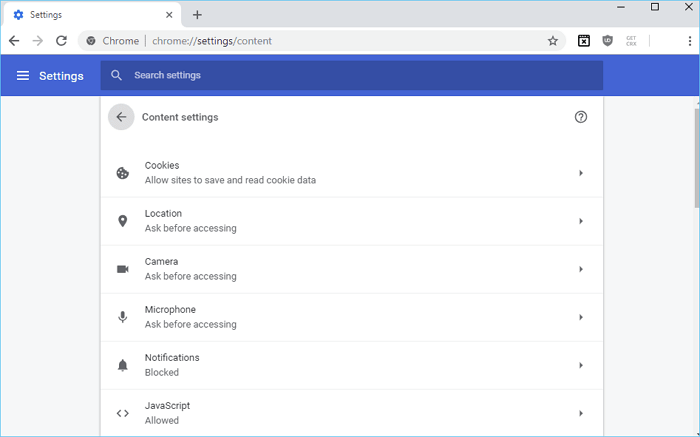Expand the JavaScript row arrow
The width and height of the screenshot is (700, 437).
click(x=581, y=413)
